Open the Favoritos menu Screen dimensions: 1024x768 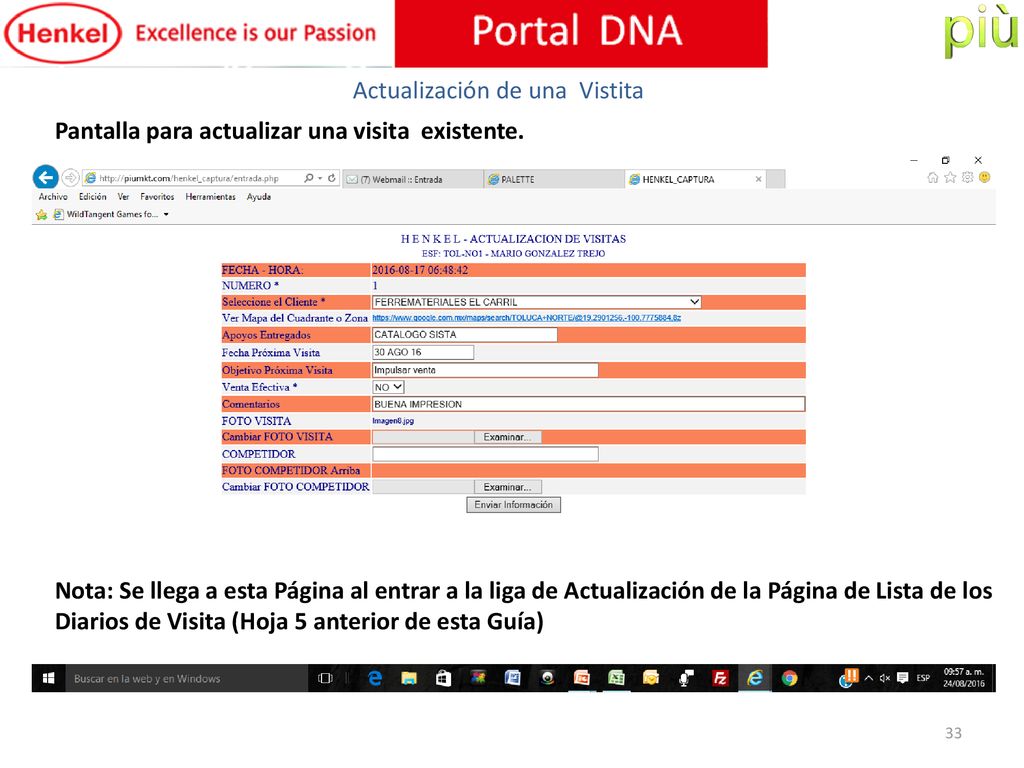tap(157, 197)
